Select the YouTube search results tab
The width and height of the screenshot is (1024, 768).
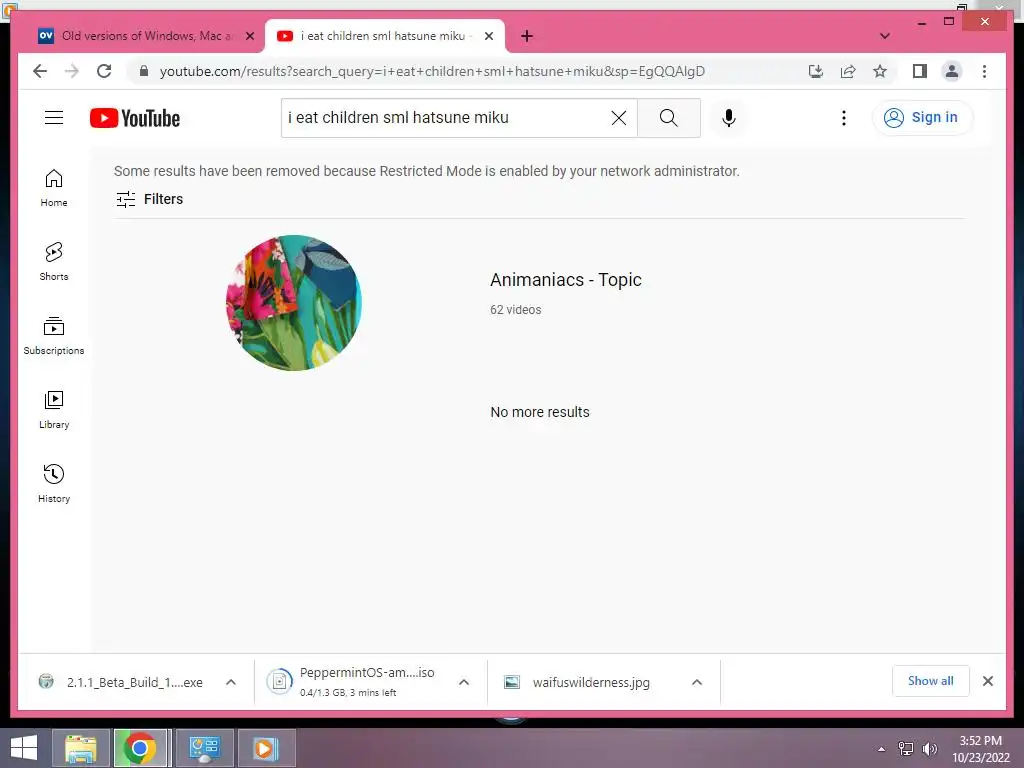(382, 36)
